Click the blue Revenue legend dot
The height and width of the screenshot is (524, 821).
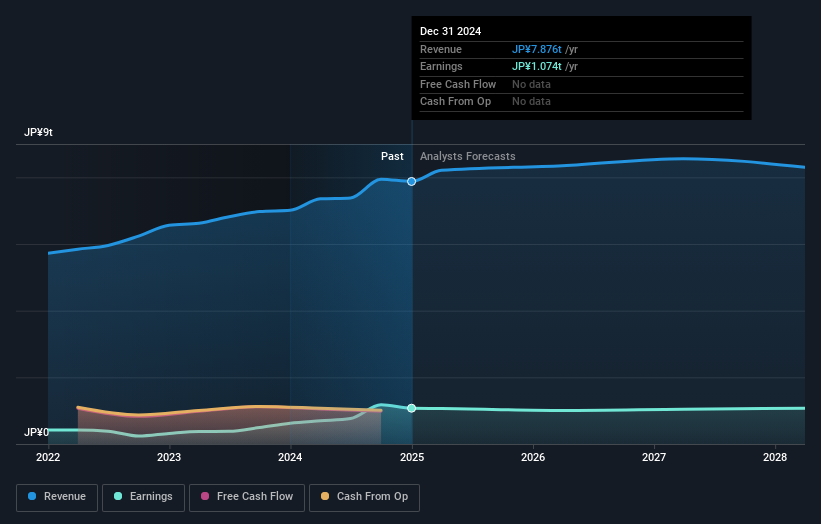(x=32, y=496)
